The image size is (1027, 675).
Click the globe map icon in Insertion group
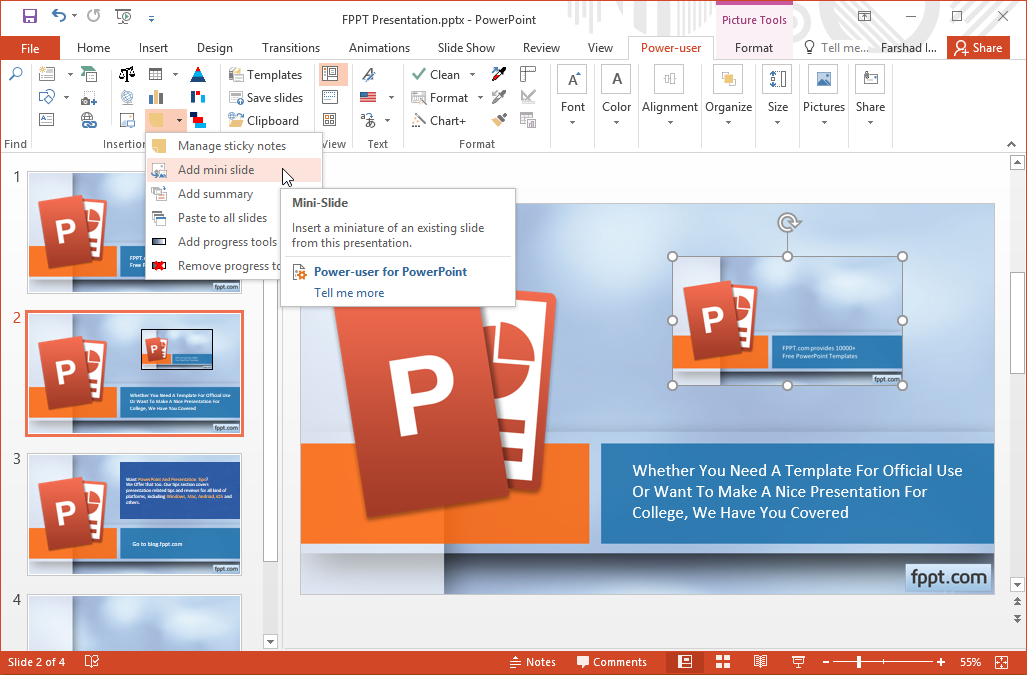point(127,97)
